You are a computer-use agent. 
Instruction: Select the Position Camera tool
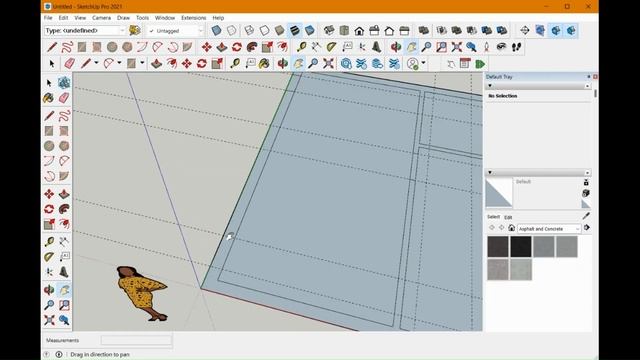(486, 47)
